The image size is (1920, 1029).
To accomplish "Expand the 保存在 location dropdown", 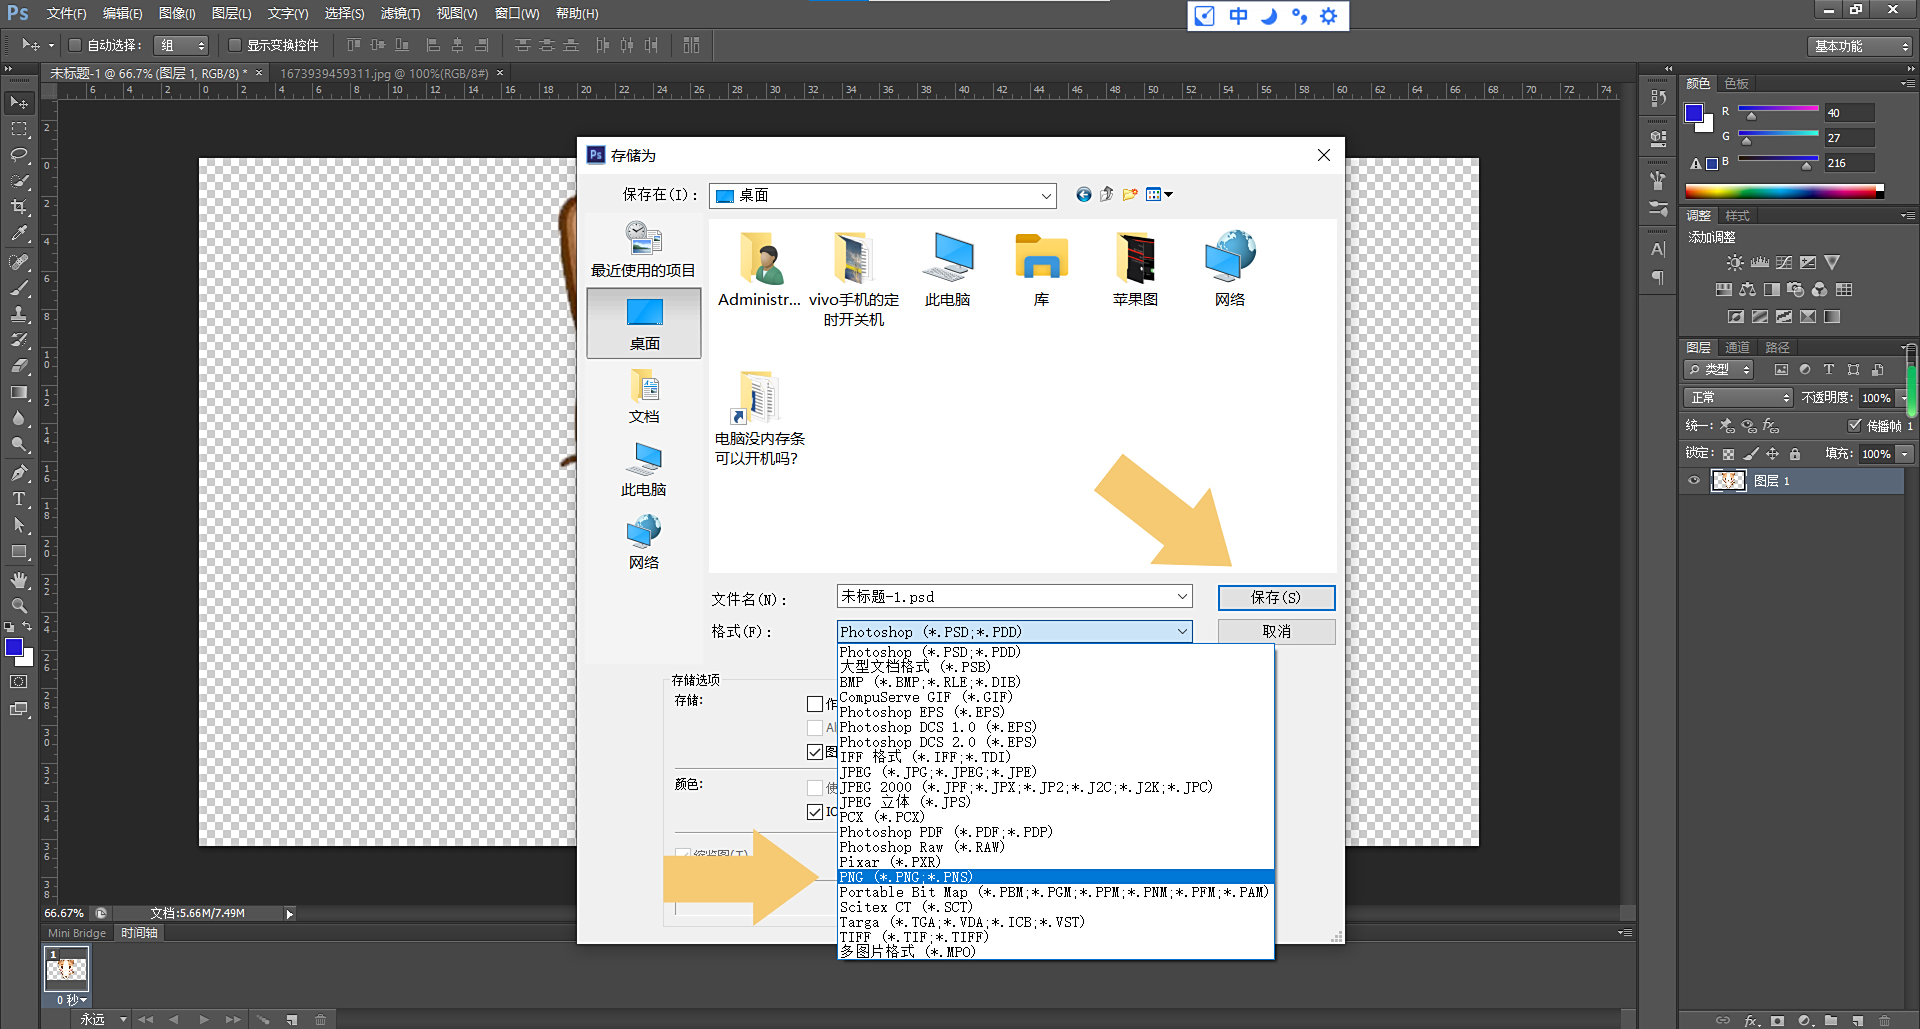I will (1046, 196).
